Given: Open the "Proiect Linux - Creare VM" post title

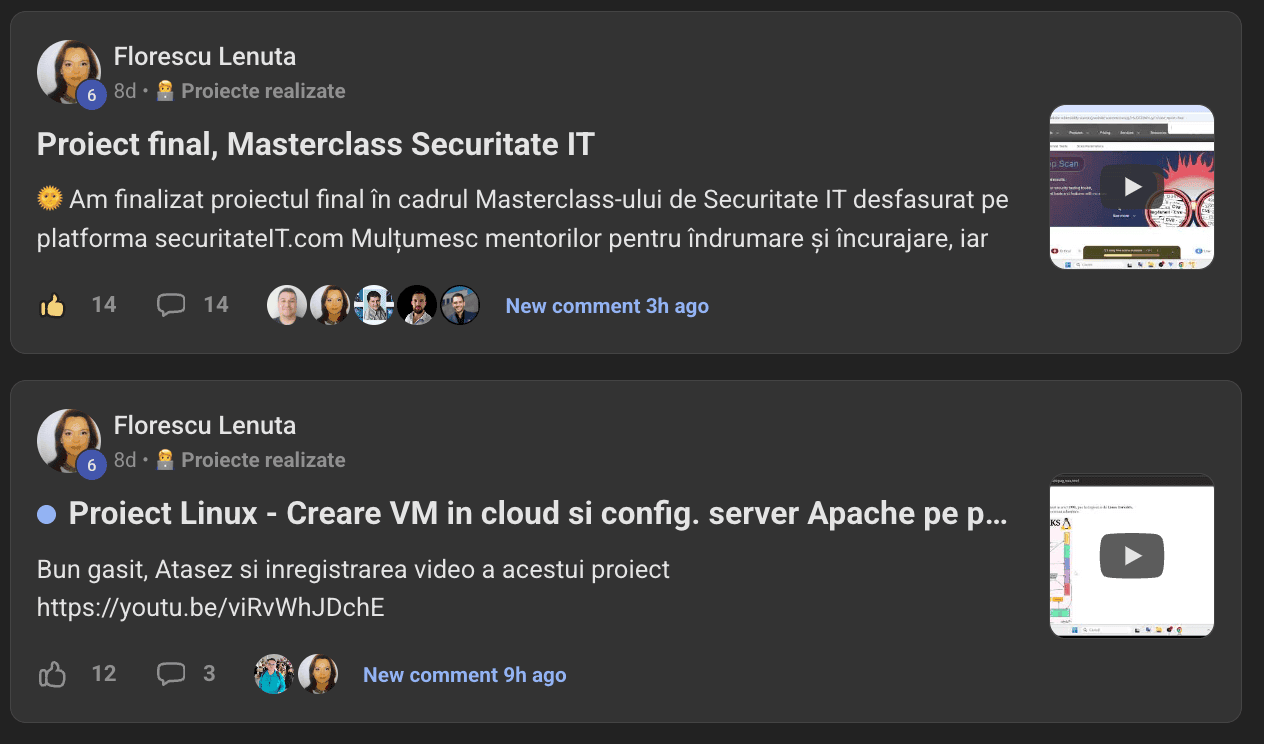Looking at the screenshot, I should (538, 514).
